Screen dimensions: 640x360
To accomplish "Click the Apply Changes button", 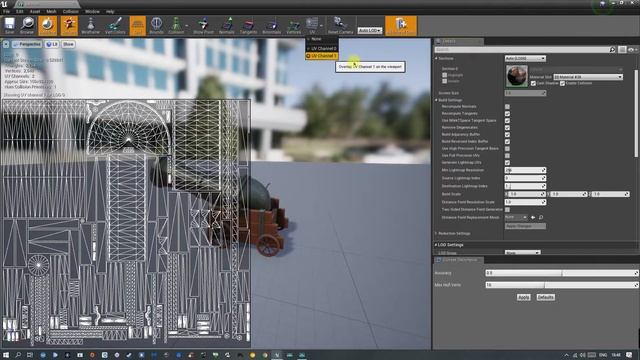I will coord(525,226).
